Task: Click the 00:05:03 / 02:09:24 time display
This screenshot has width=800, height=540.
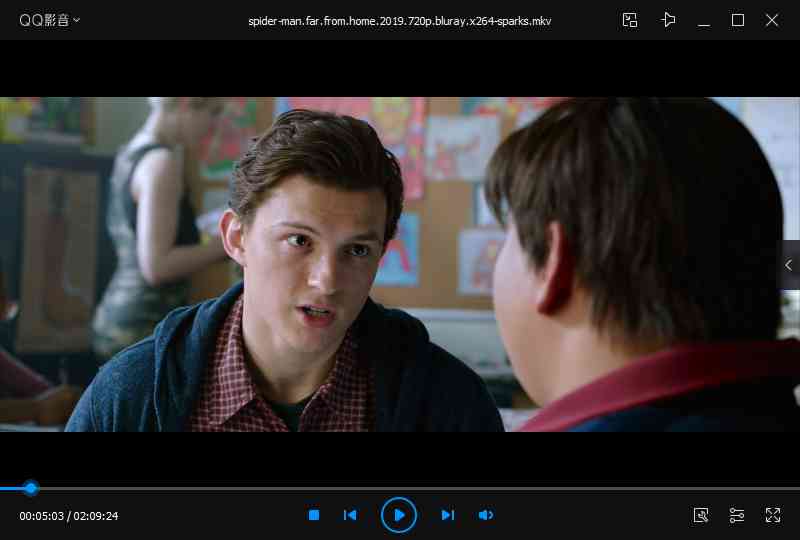Action: click(69, 516)
